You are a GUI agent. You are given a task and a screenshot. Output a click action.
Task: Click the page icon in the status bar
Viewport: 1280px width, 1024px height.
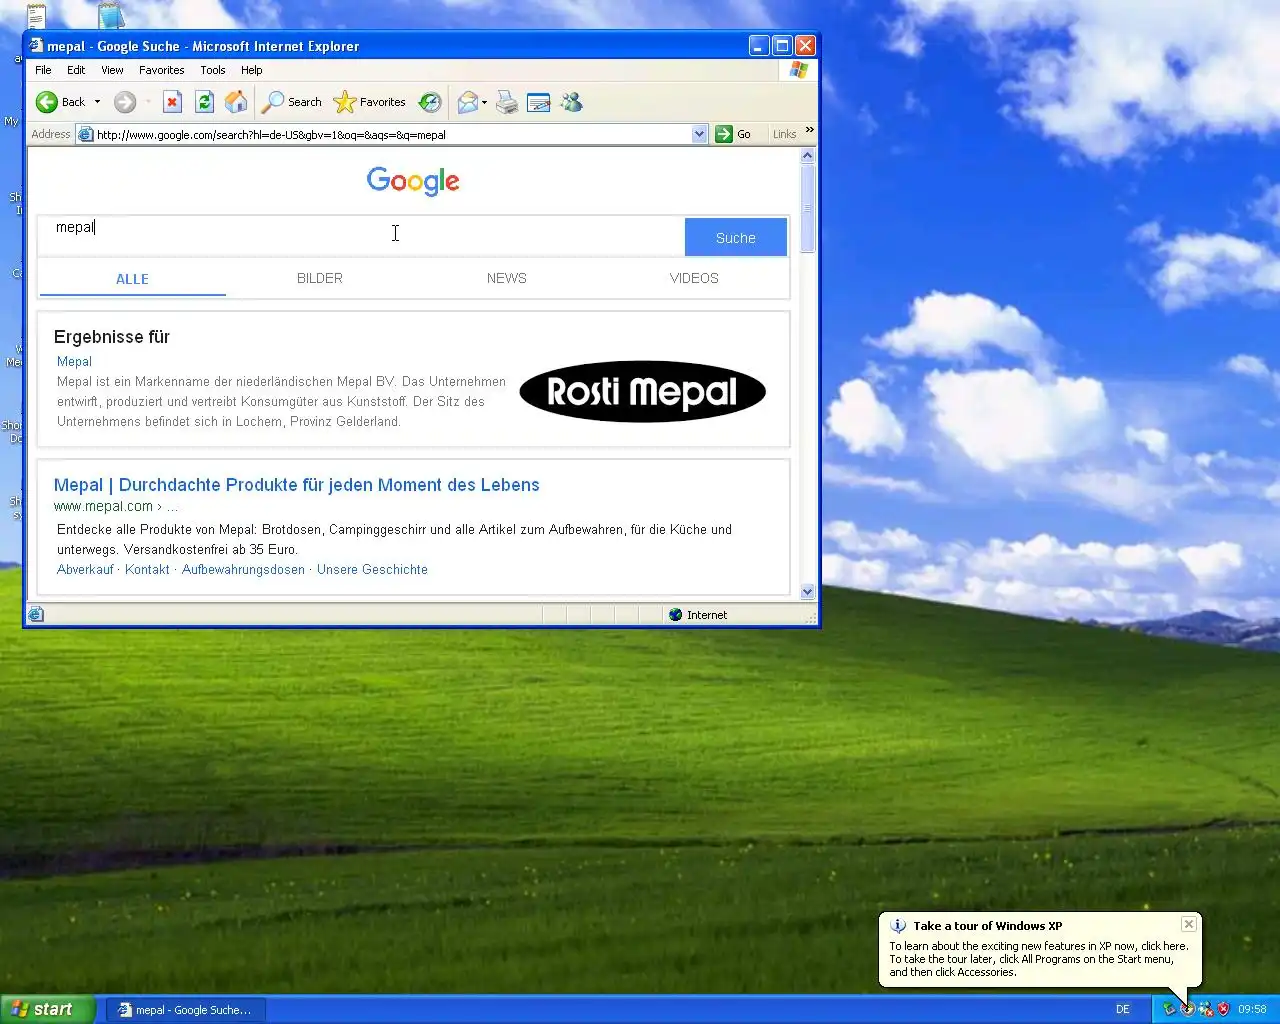coord(36,614)
